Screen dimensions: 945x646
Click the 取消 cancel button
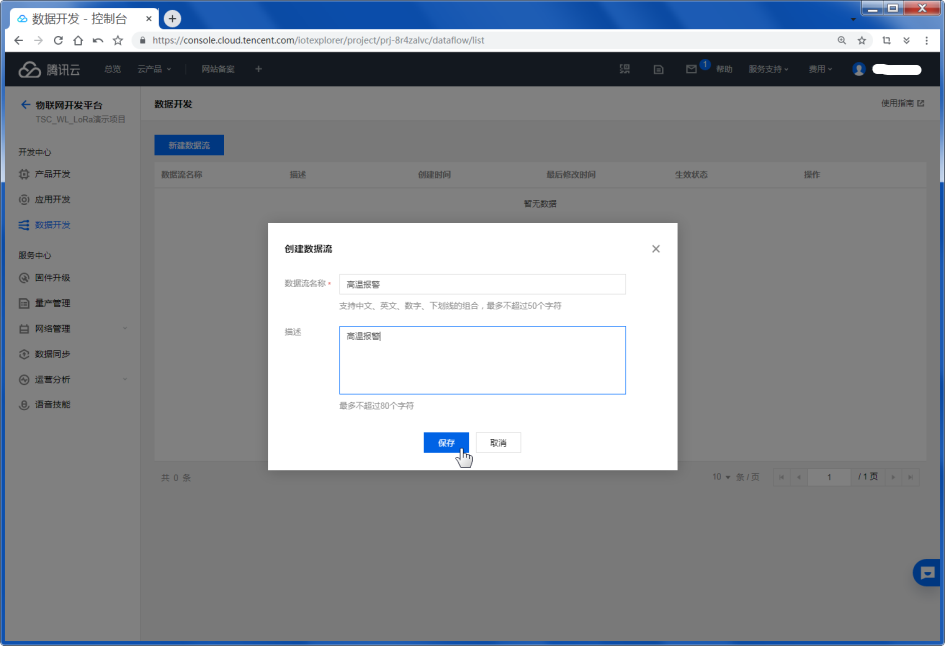click(x=498, y=442)
